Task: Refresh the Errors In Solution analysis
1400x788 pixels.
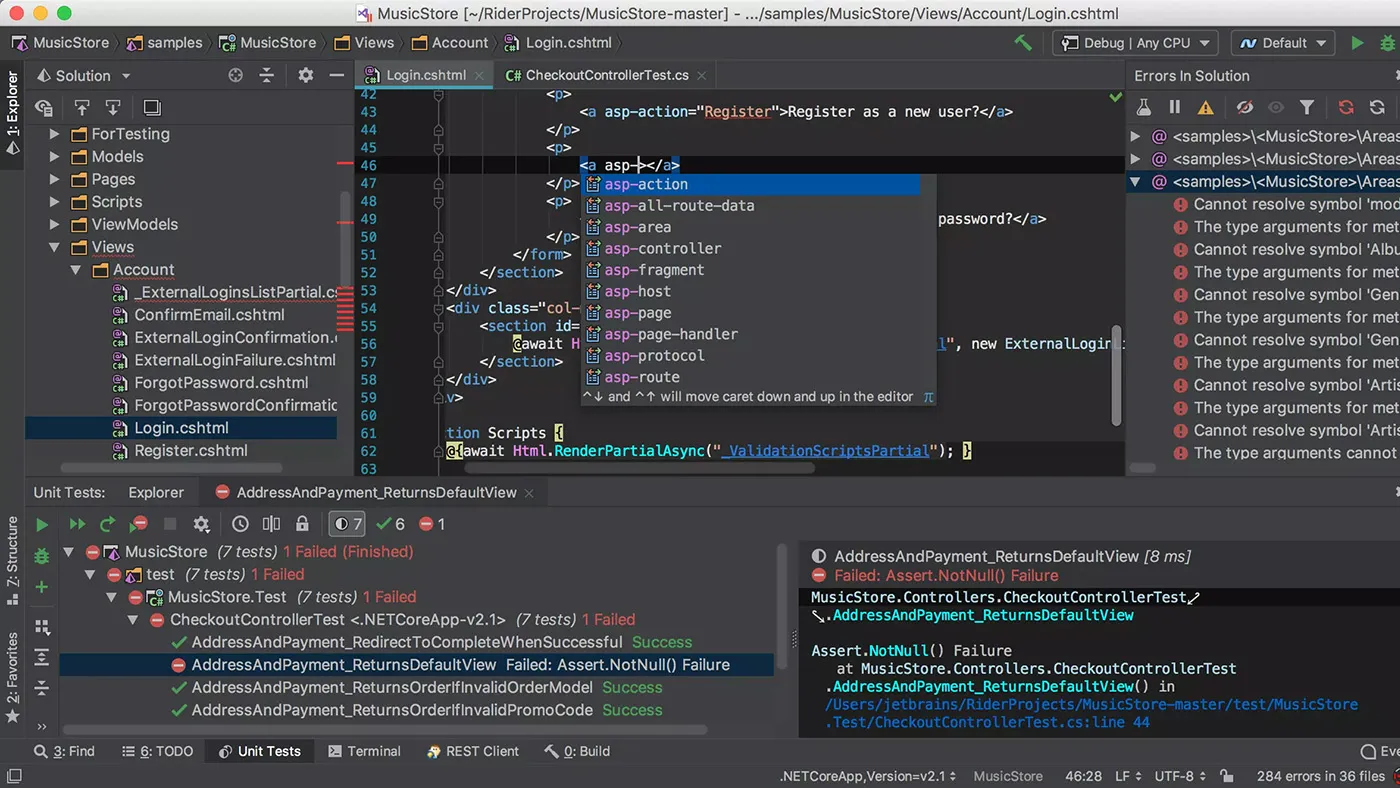Action: (x=1346, y=107)
